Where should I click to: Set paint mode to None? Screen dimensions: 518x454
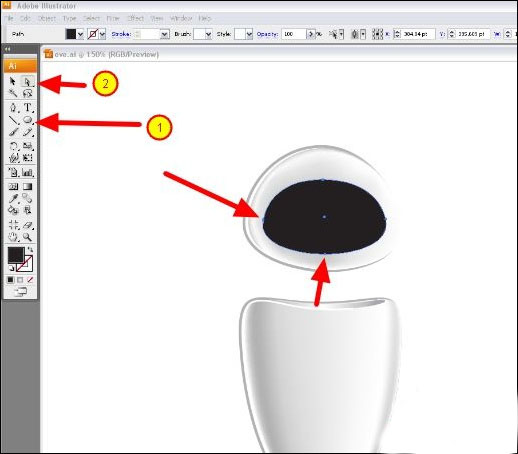(30, 280)
